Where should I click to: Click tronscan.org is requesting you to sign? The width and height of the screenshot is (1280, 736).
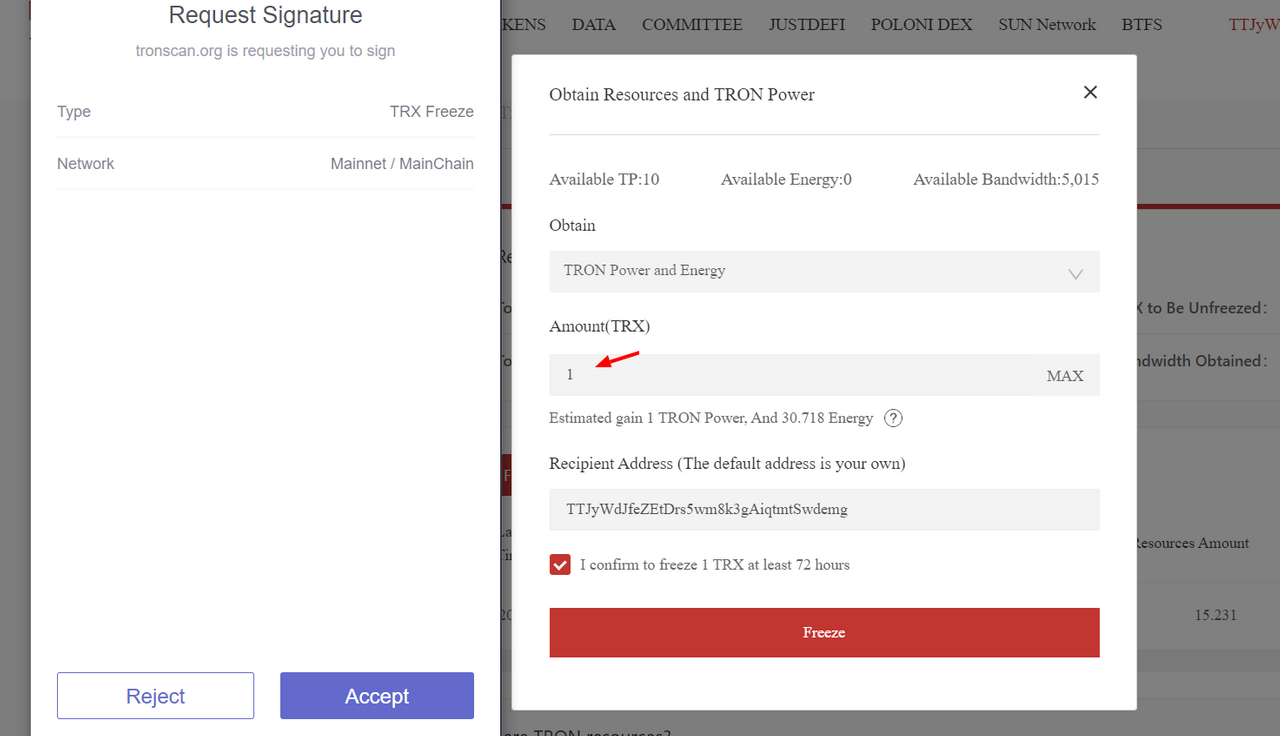265,51
